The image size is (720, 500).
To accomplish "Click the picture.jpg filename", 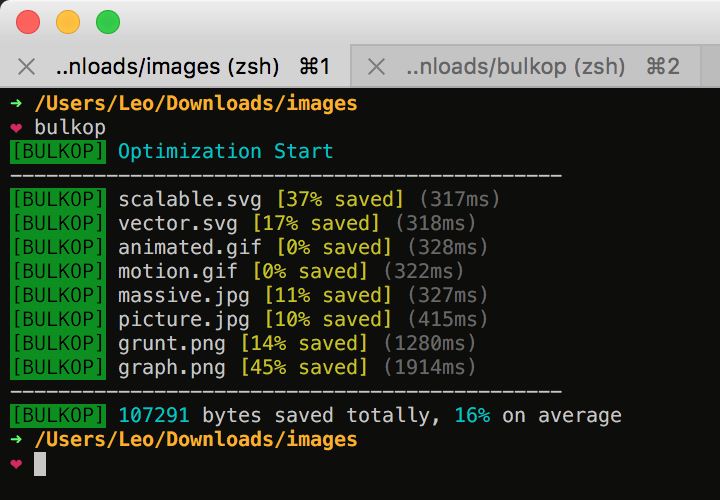I will tap(184, 320).
